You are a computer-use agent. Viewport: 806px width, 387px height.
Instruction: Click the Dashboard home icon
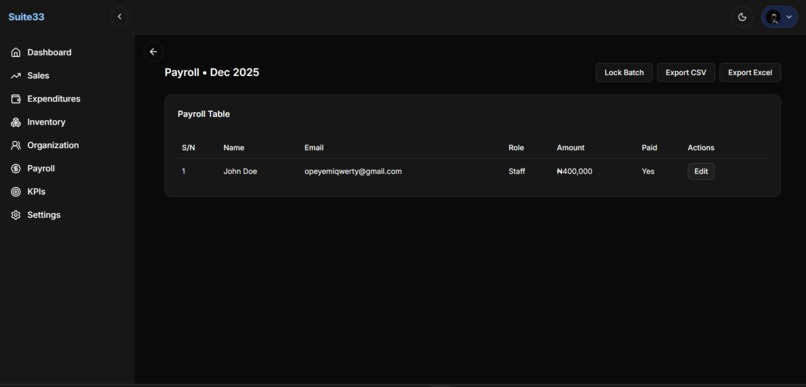tap(16, 52)
